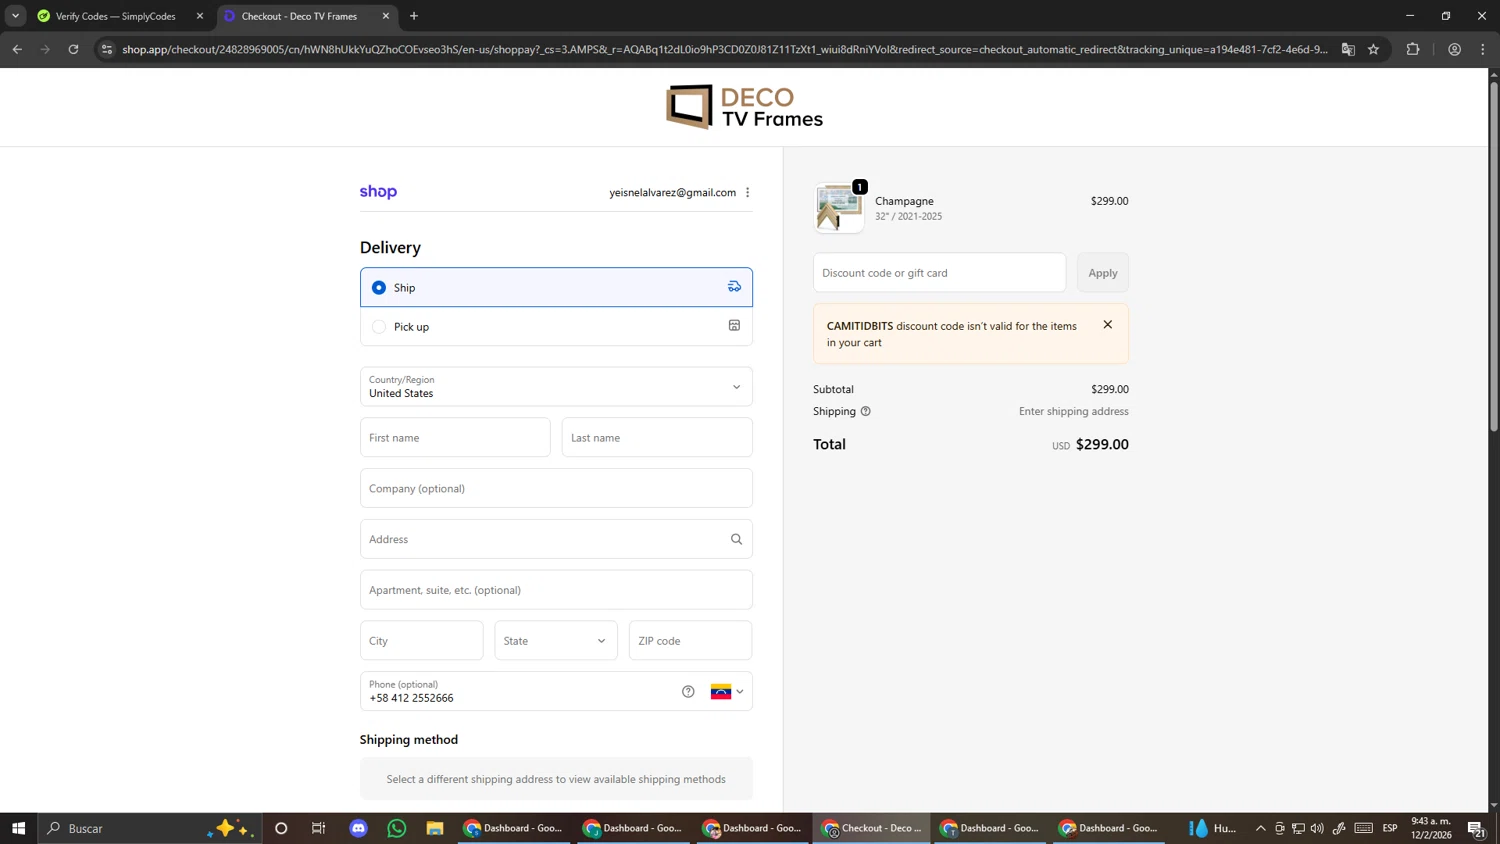Image resolution: width=1500 pixels, height=844 pixels.
Task: Click the Company (optional) field
Action: (556, 489)
